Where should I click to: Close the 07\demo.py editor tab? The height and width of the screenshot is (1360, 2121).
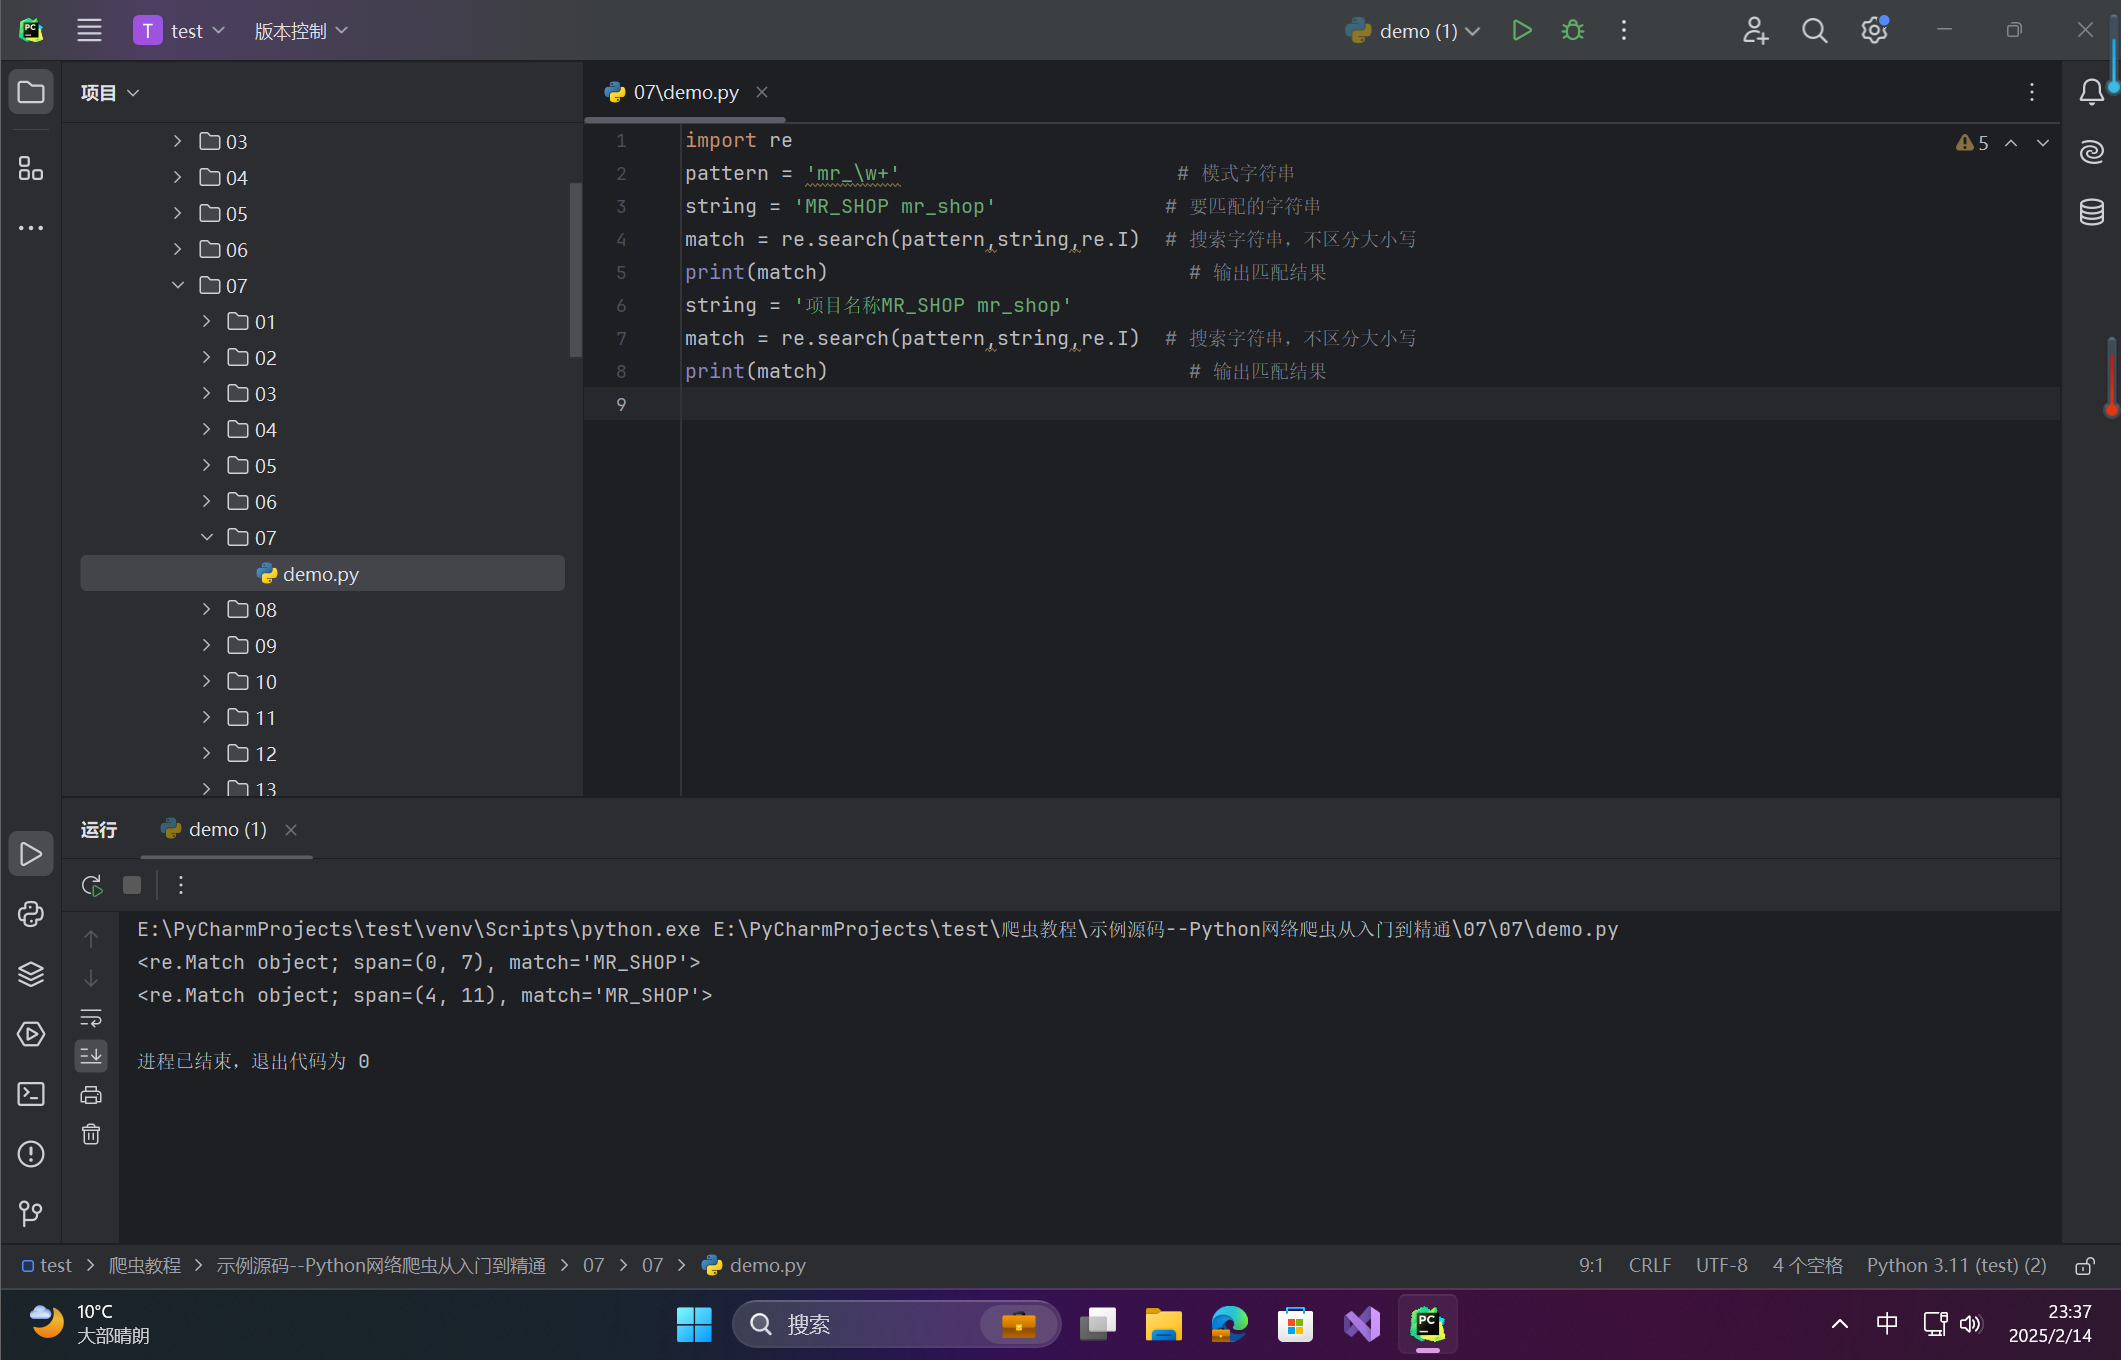[x=762, y=92]
